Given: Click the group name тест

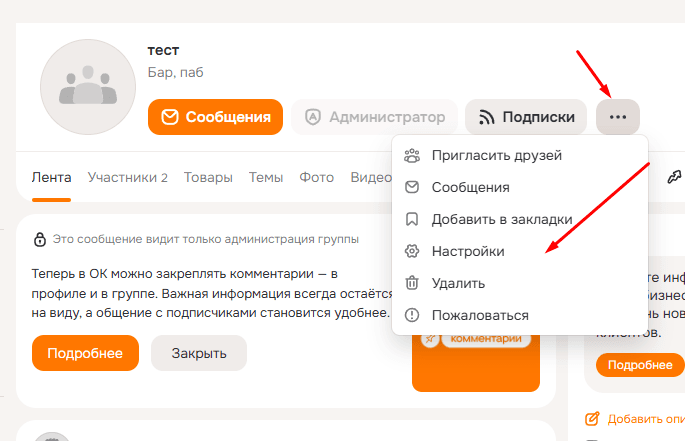Looking at the screenshot, I should 163,50.
